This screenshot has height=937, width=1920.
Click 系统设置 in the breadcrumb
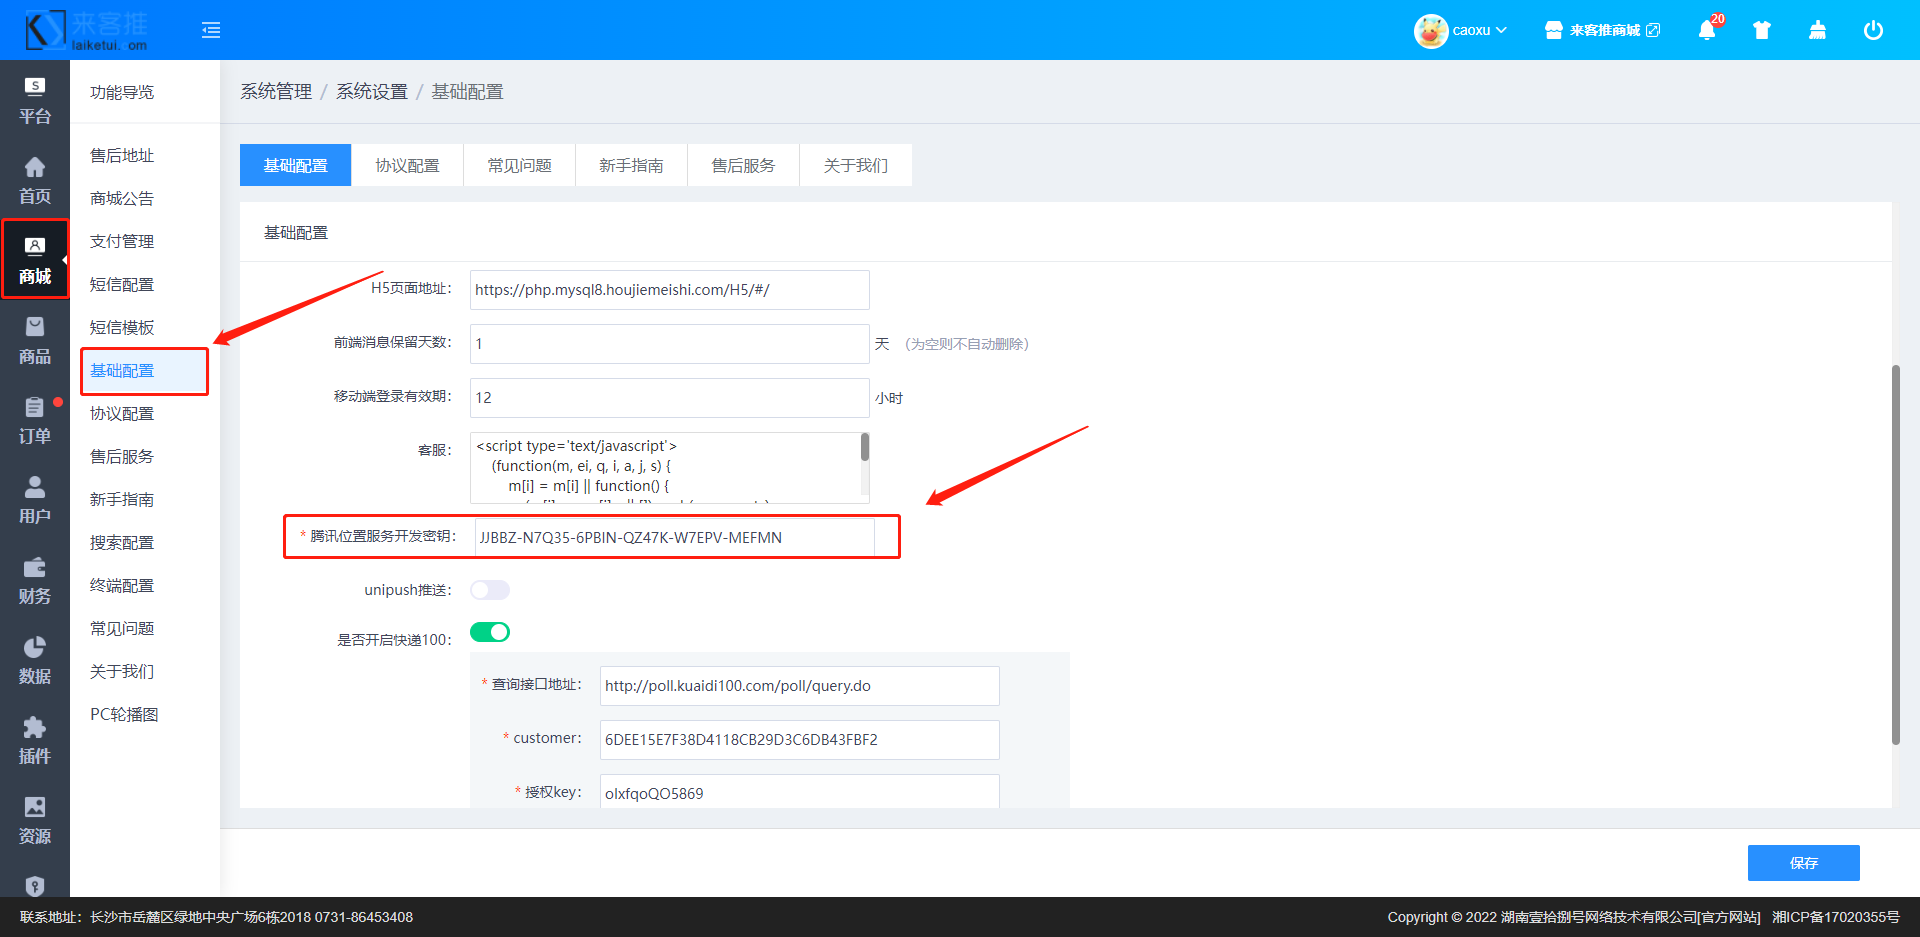tap(372, 92)
